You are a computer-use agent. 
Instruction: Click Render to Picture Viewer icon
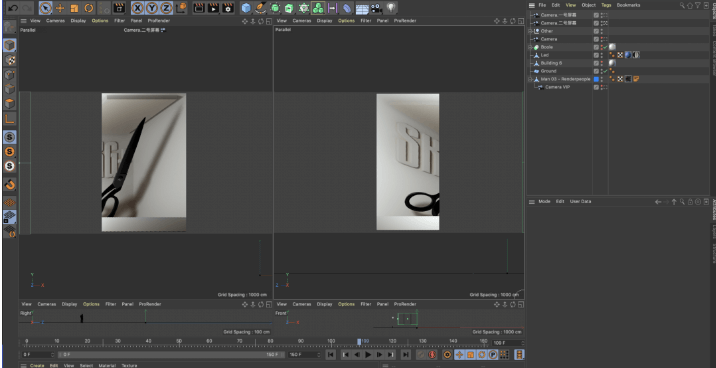213,8
